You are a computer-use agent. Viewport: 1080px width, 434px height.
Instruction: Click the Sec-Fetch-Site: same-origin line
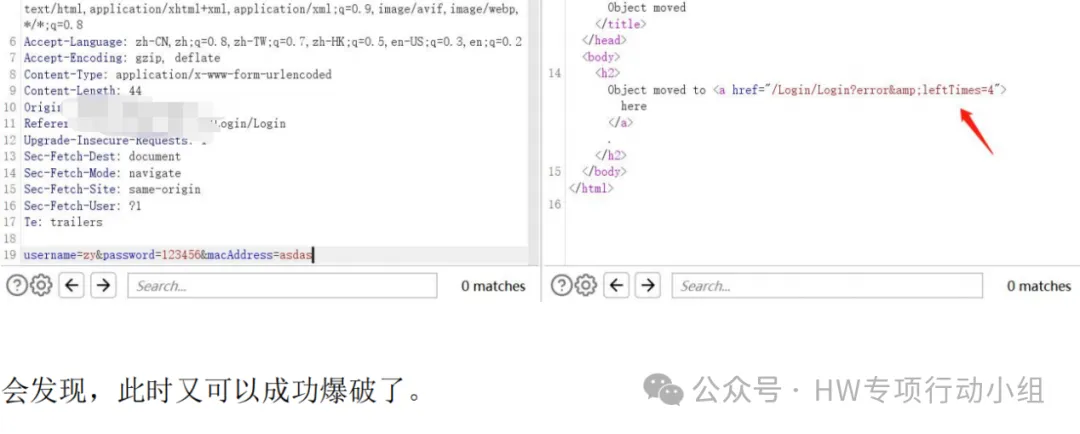(x=112, y=189)
